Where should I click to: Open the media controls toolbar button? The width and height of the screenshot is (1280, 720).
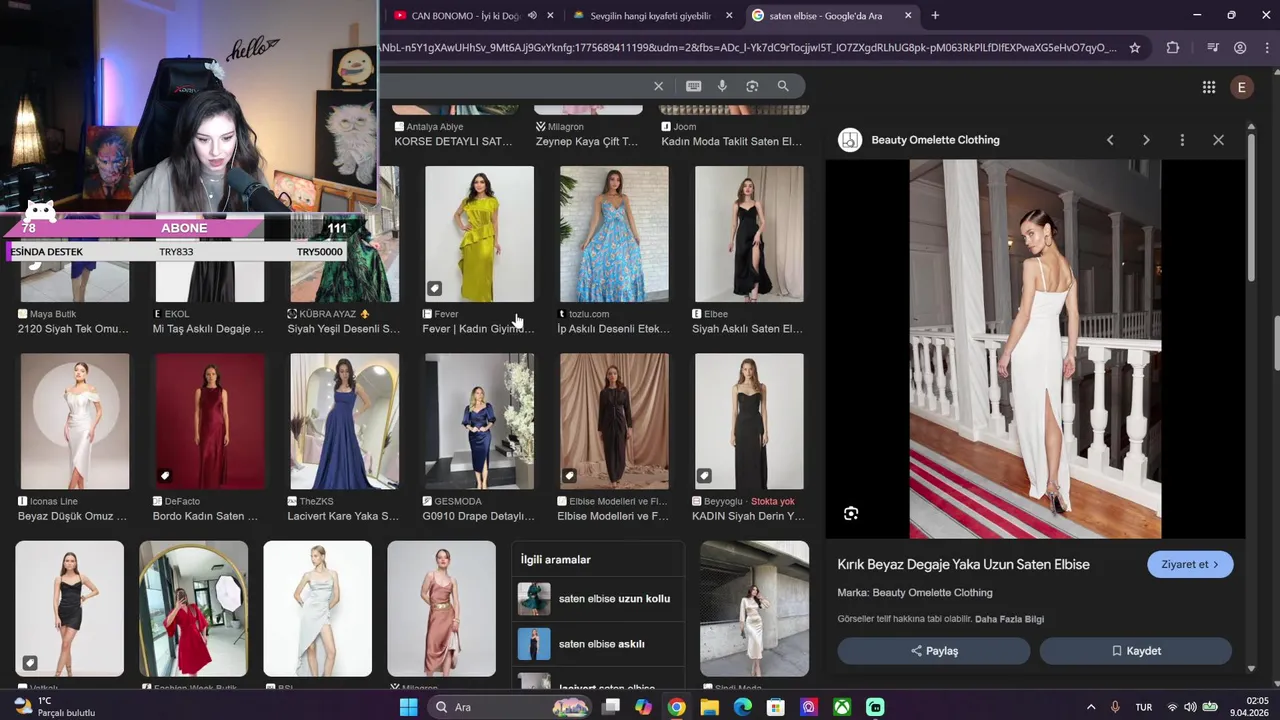click(x=1213, y=48)
